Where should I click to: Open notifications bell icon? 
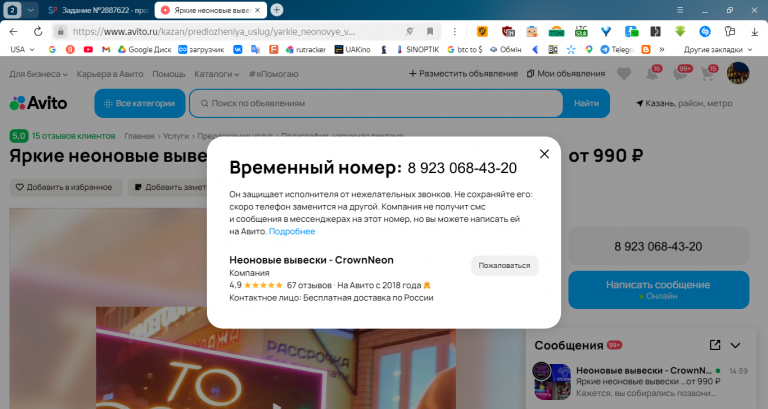pos(652,74)
